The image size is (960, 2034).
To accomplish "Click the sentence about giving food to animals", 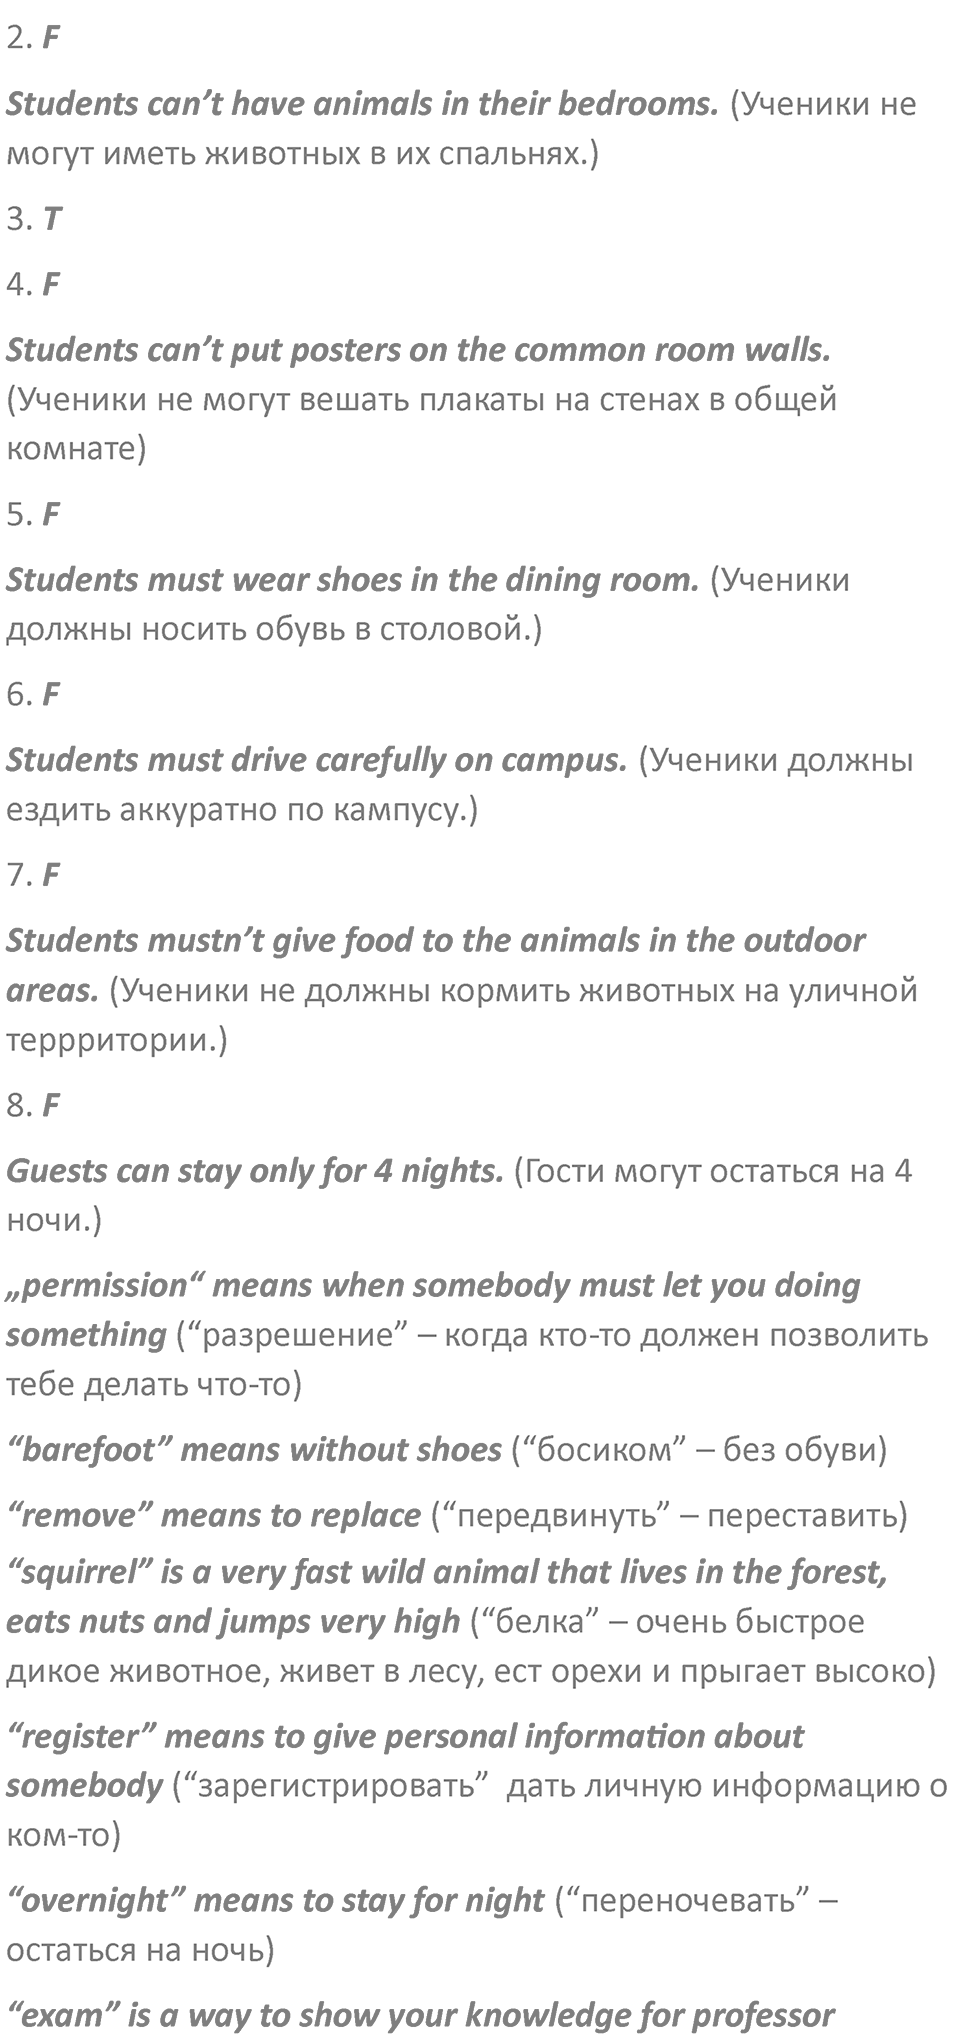I will [x=436, y=965].
